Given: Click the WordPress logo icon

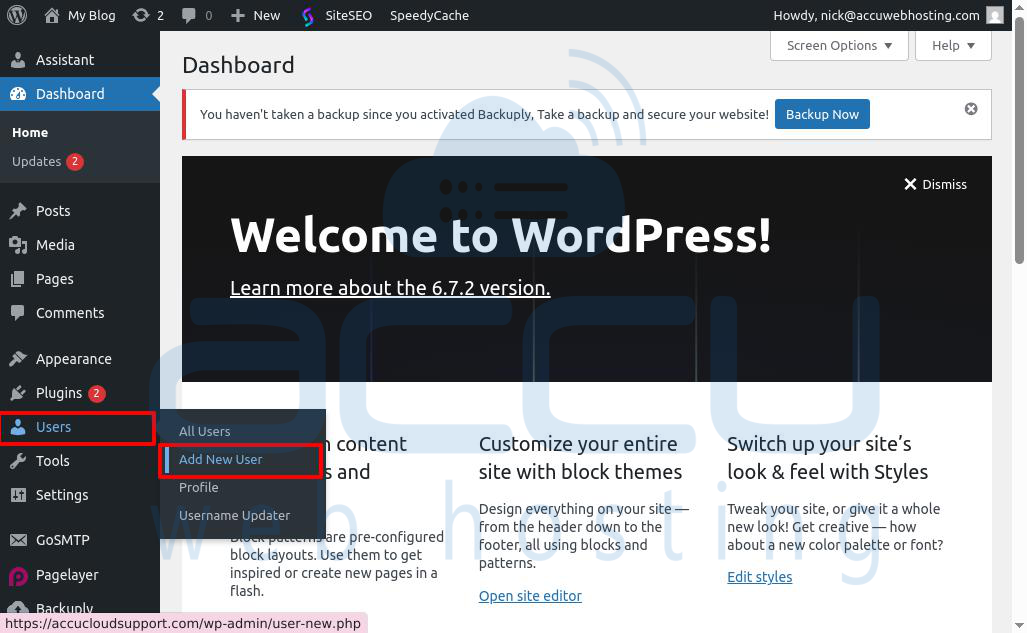Looking at the screenshot, I should (x=17, y=15).
